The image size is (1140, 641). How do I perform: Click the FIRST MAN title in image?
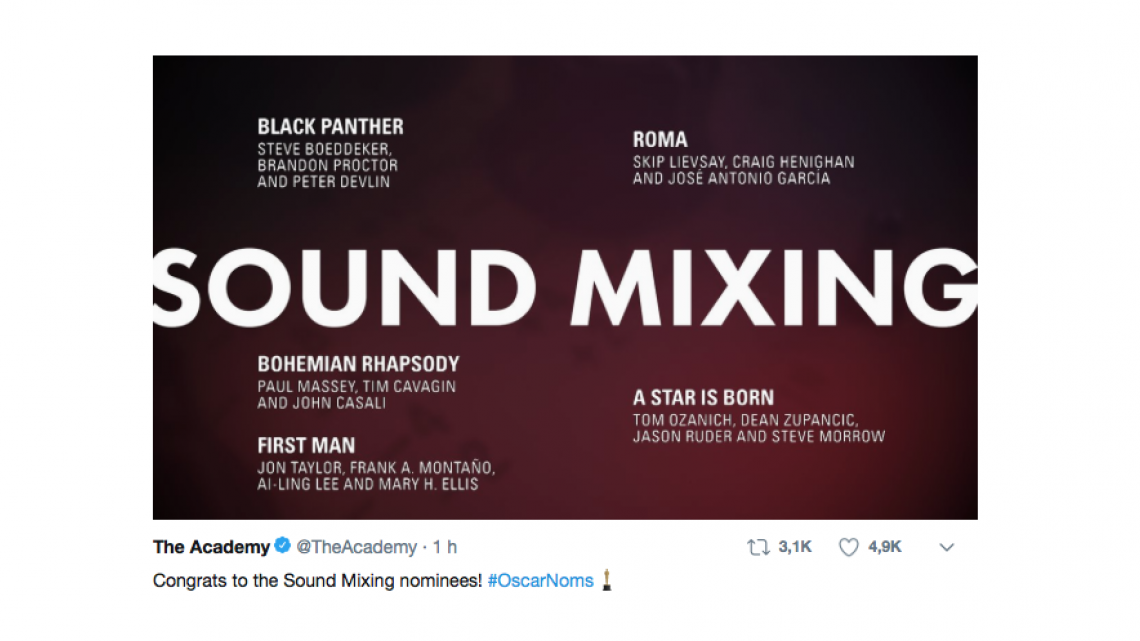[306, 445]
